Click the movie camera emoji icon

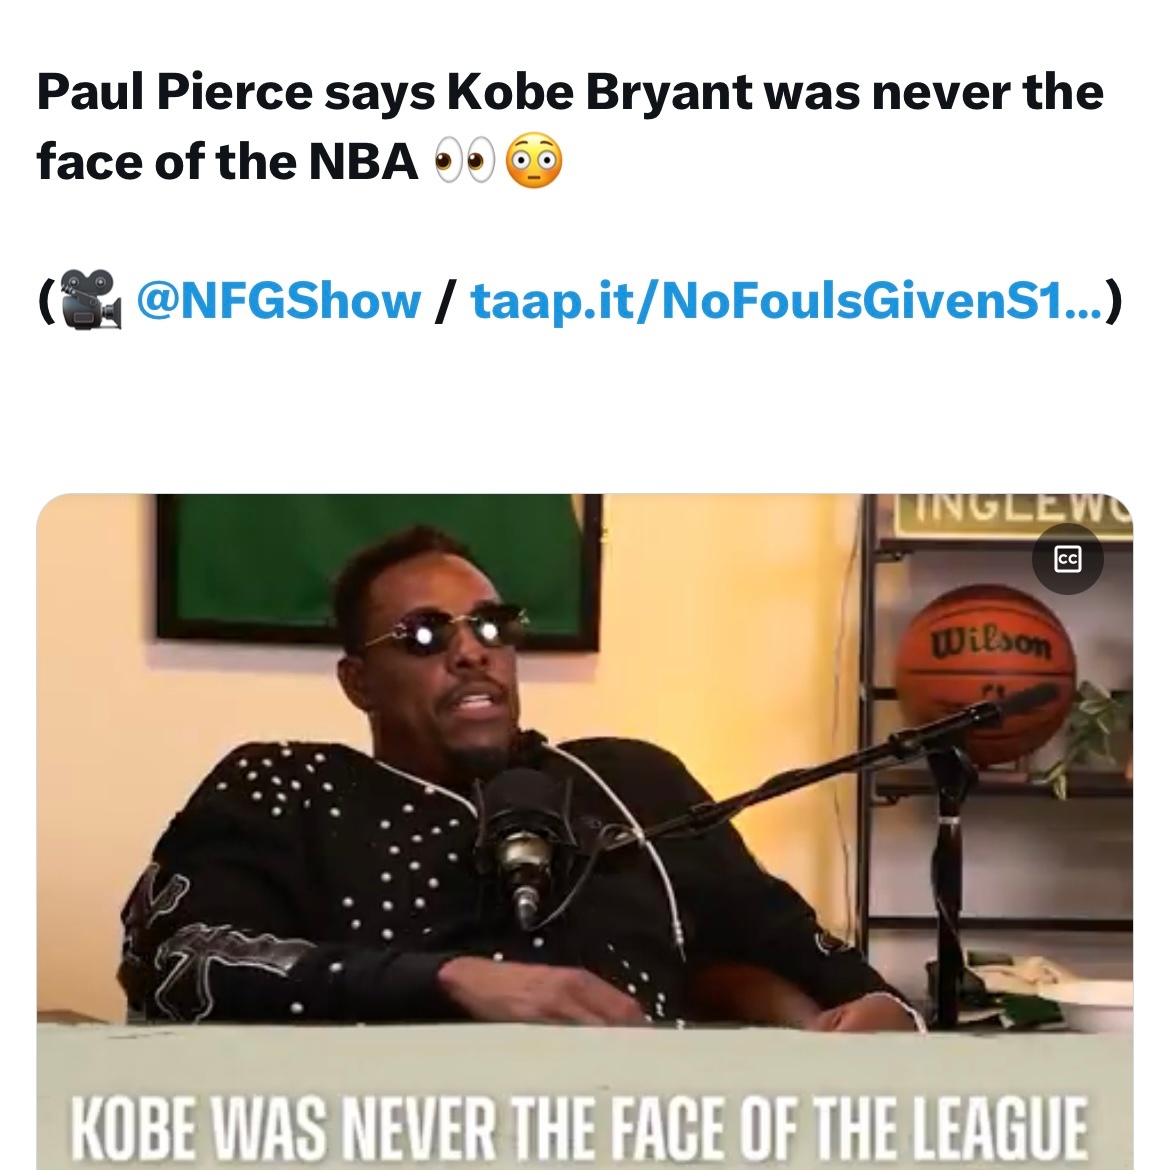(90, 300)
